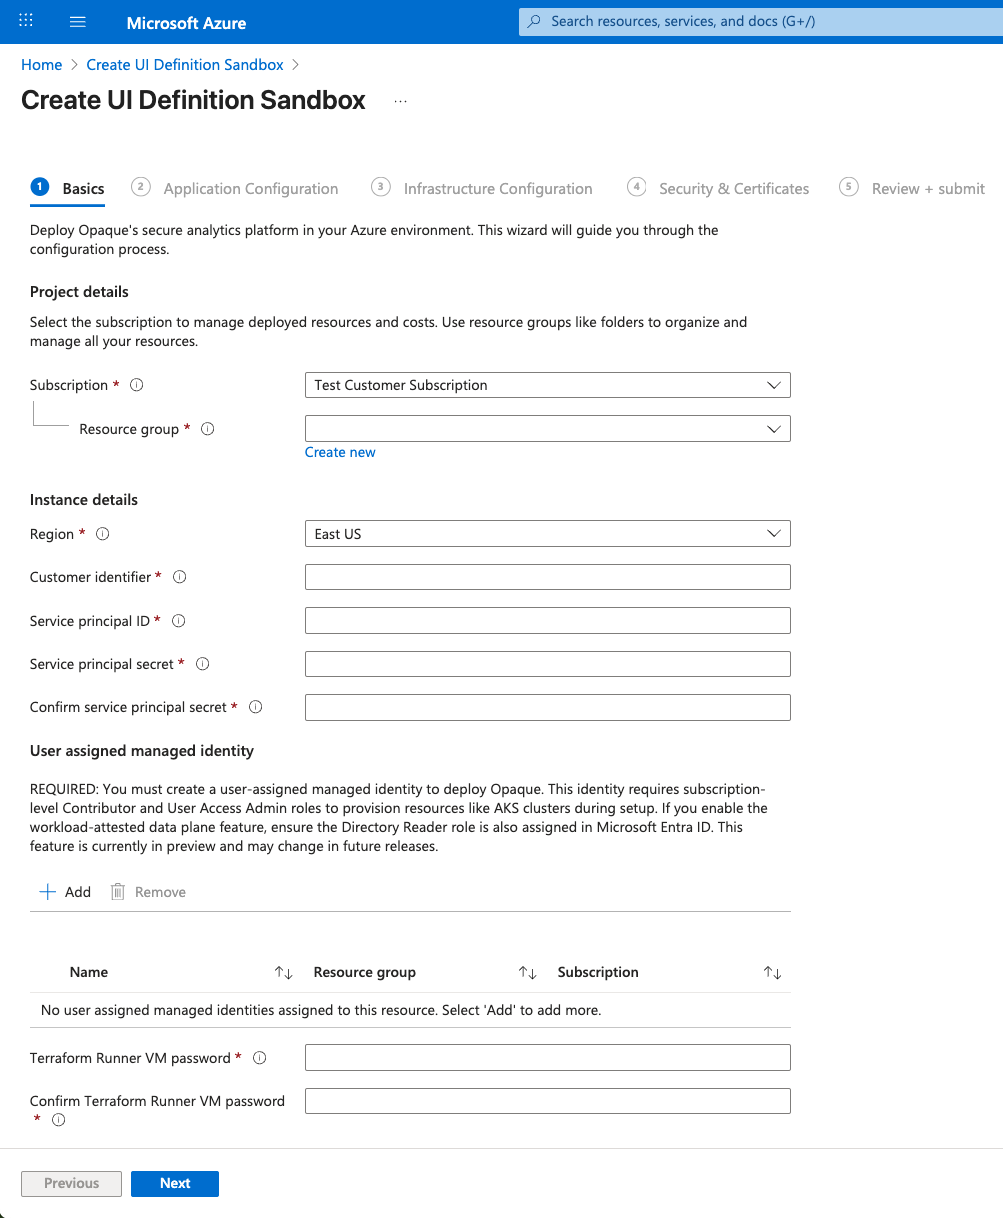This screenshot has width=1003, height=1218.
Task: Click Home breadcrumb link
Action: point(41,64)
